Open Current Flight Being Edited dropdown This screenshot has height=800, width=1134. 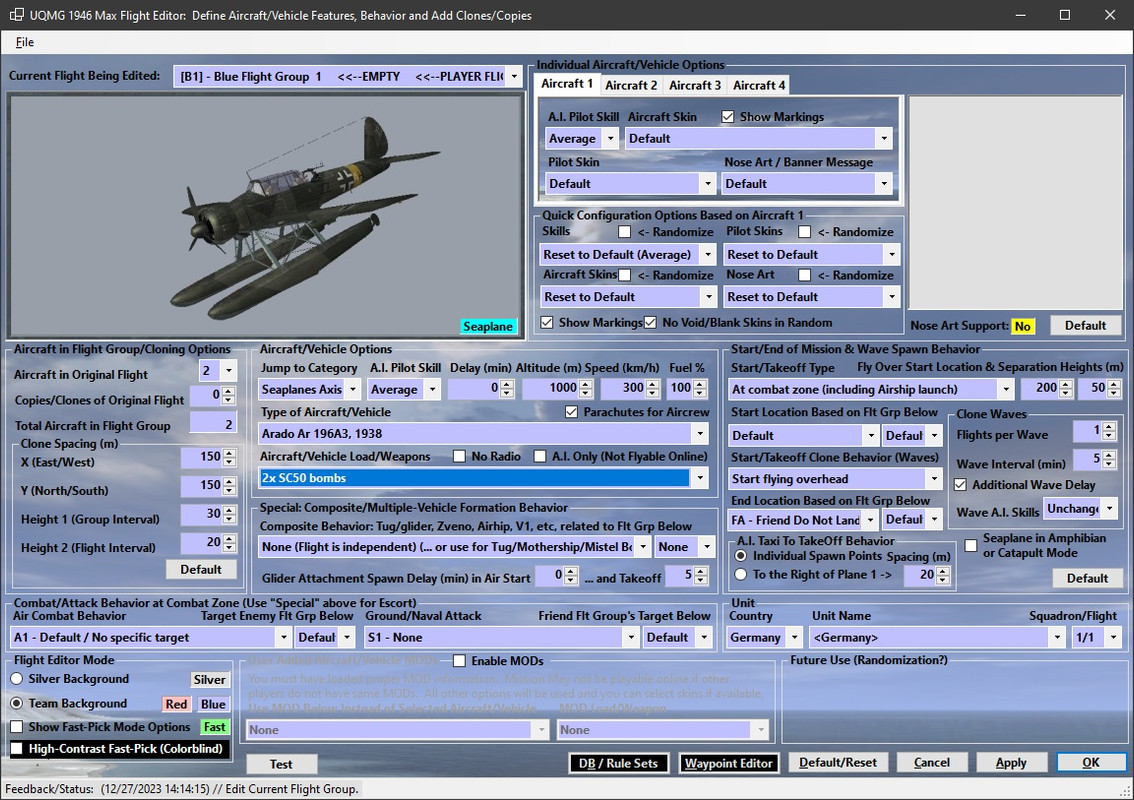tap(513, 76)
